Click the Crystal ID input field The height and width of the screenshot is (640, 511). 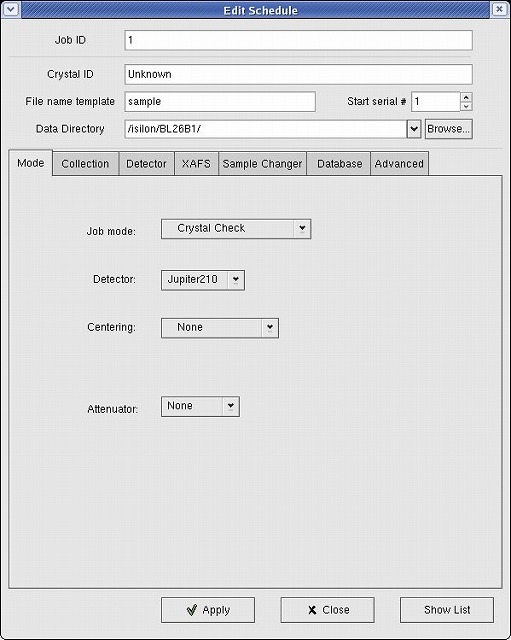coord(298,74)
